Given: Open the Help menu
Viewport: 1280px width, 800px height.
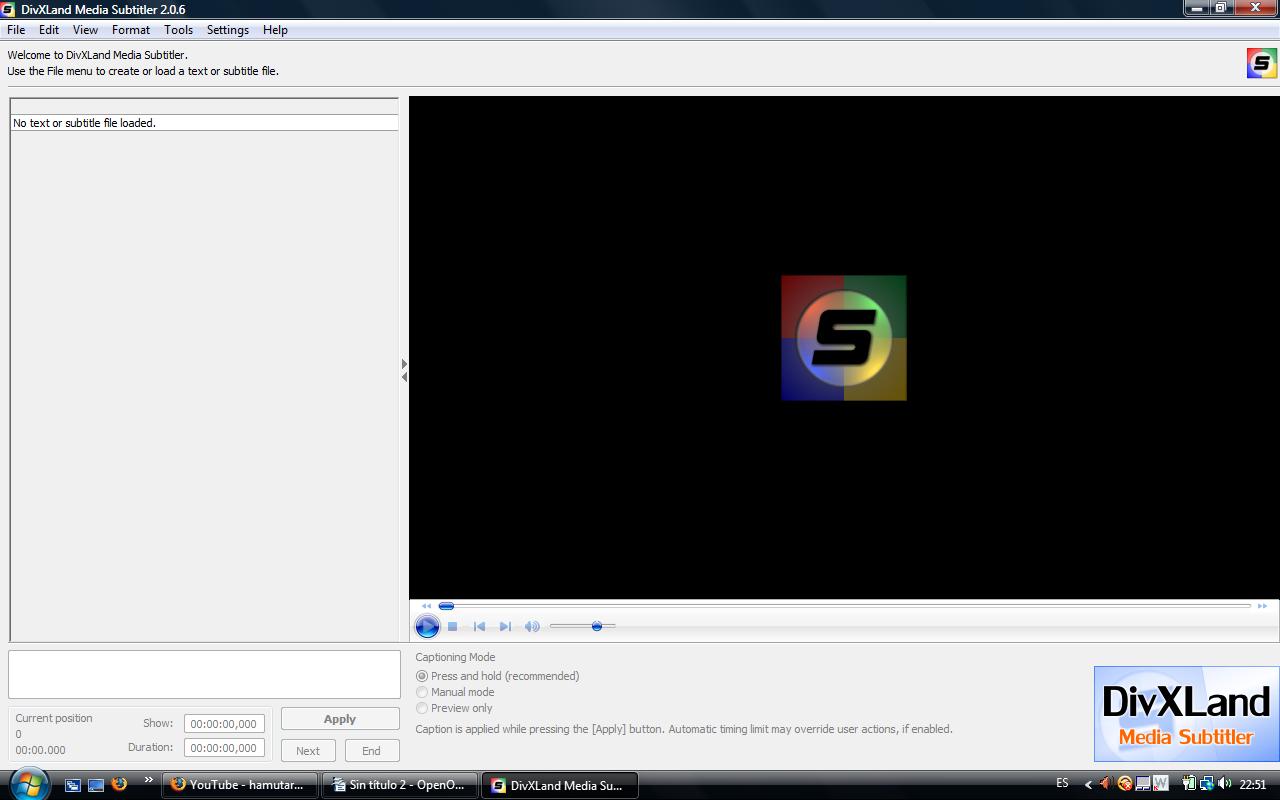Looking at the screenshot, I should click(x=275, y=30).
